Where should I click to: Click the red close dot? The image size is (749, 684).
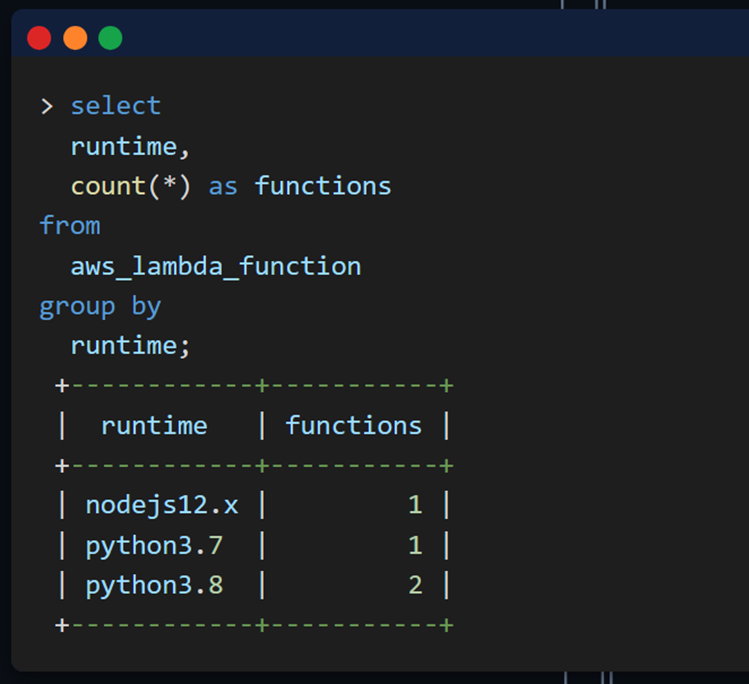click(39, 38)
